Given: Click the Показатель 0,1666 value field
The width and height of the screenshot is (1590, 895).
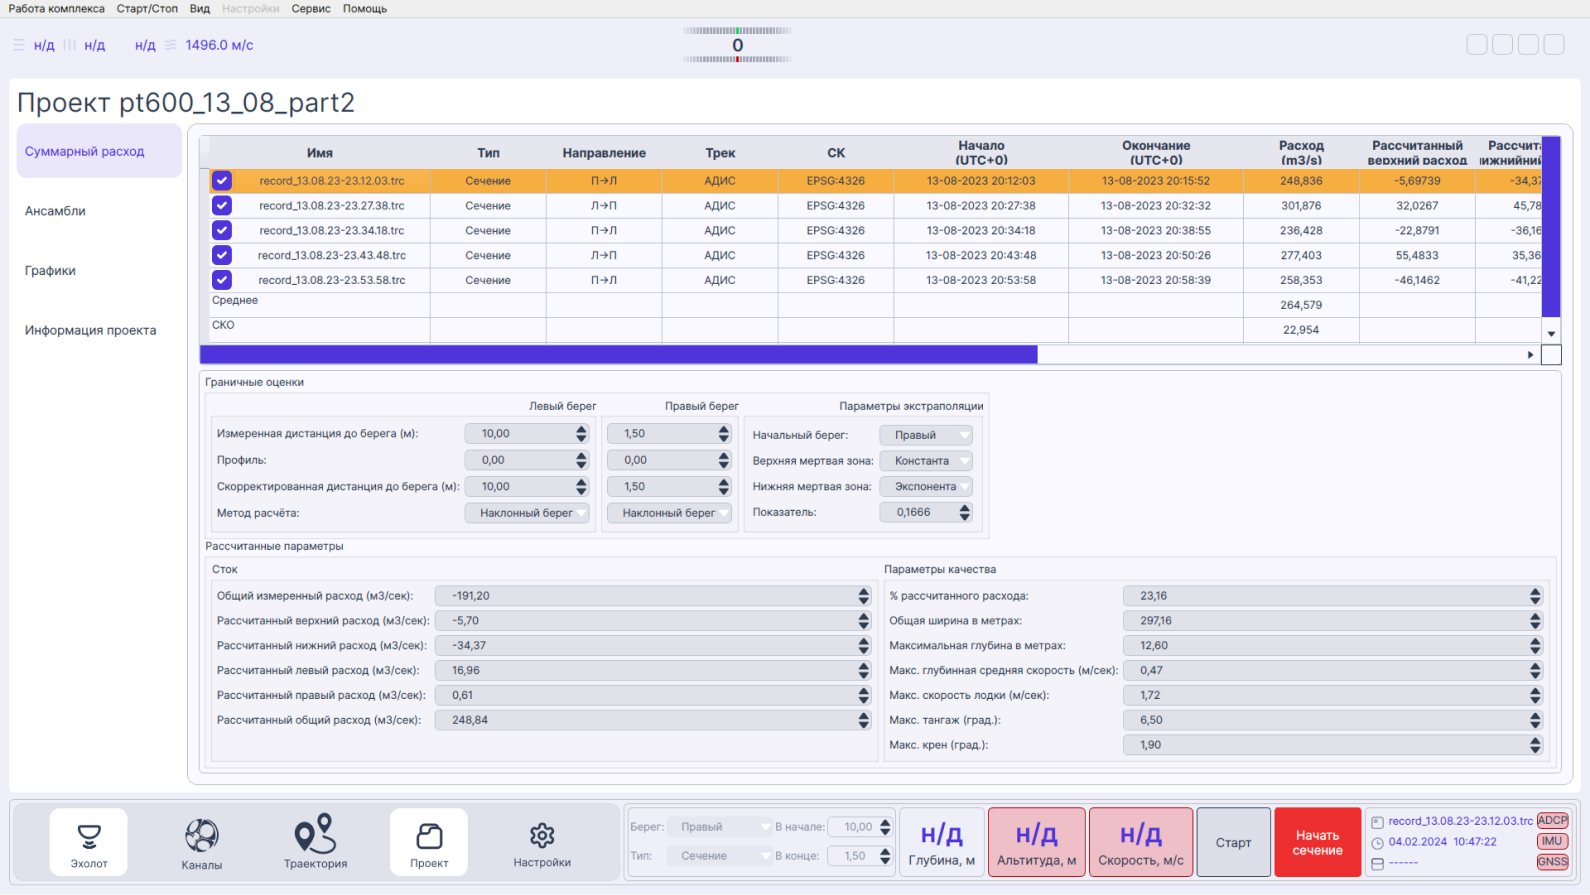Looking at the screenshot, I should [926, 512].
